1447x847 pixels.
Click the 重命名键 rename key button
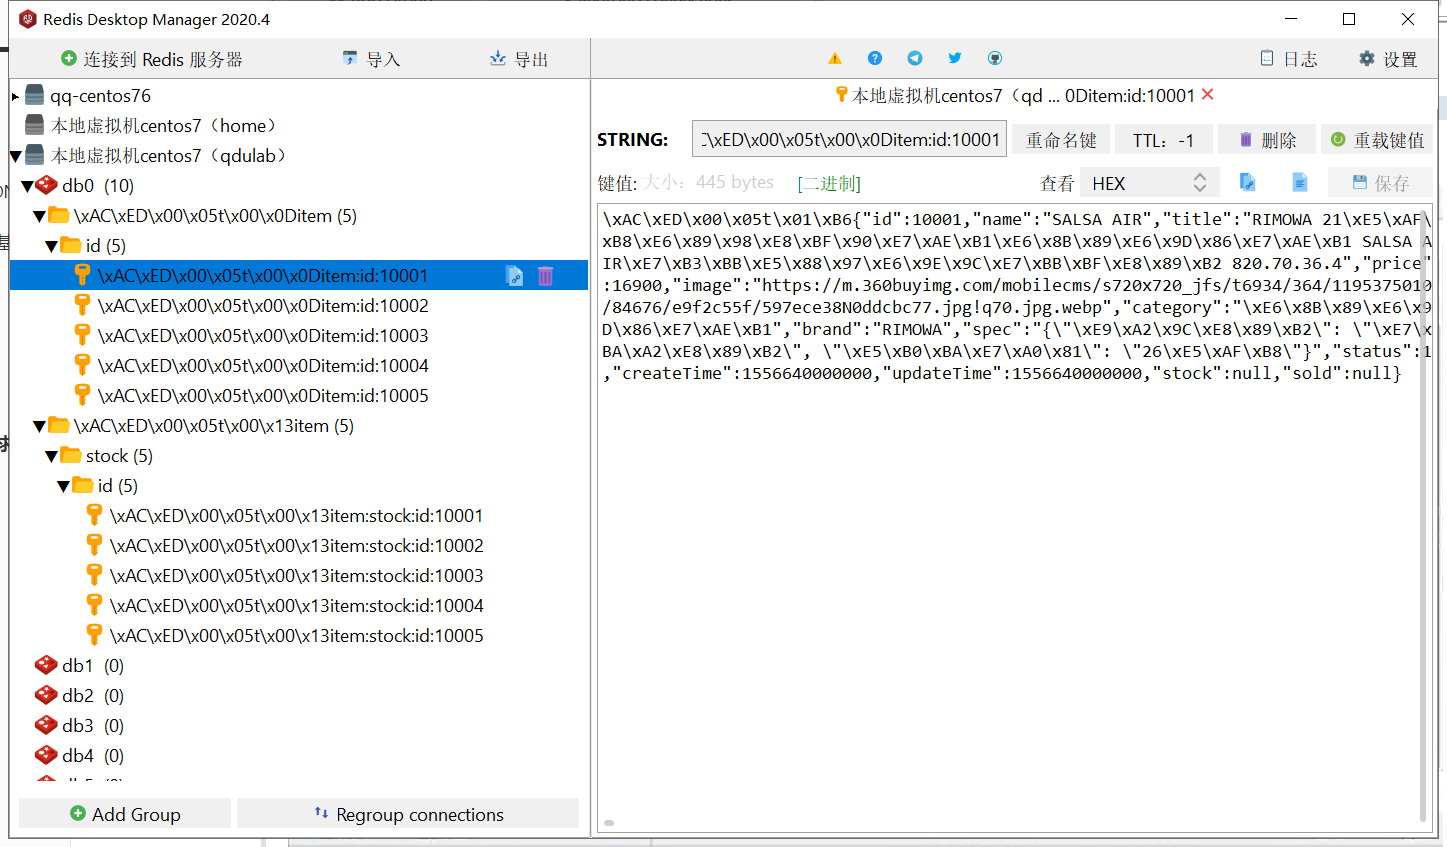(1061, 140)
